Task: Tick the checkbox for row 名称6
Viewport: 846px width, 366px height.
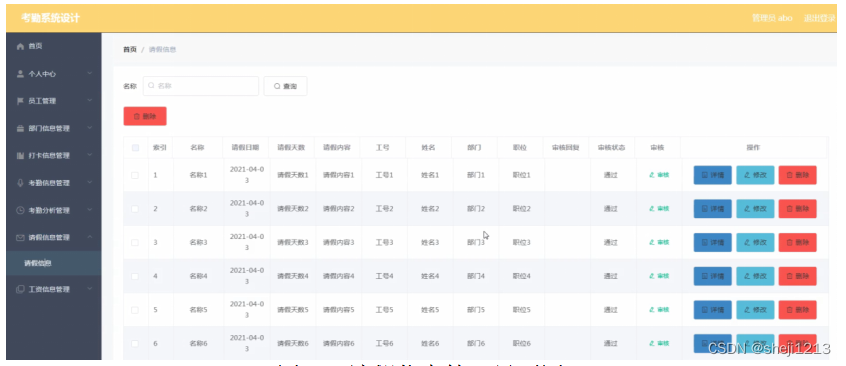Action: coord(135,344)
